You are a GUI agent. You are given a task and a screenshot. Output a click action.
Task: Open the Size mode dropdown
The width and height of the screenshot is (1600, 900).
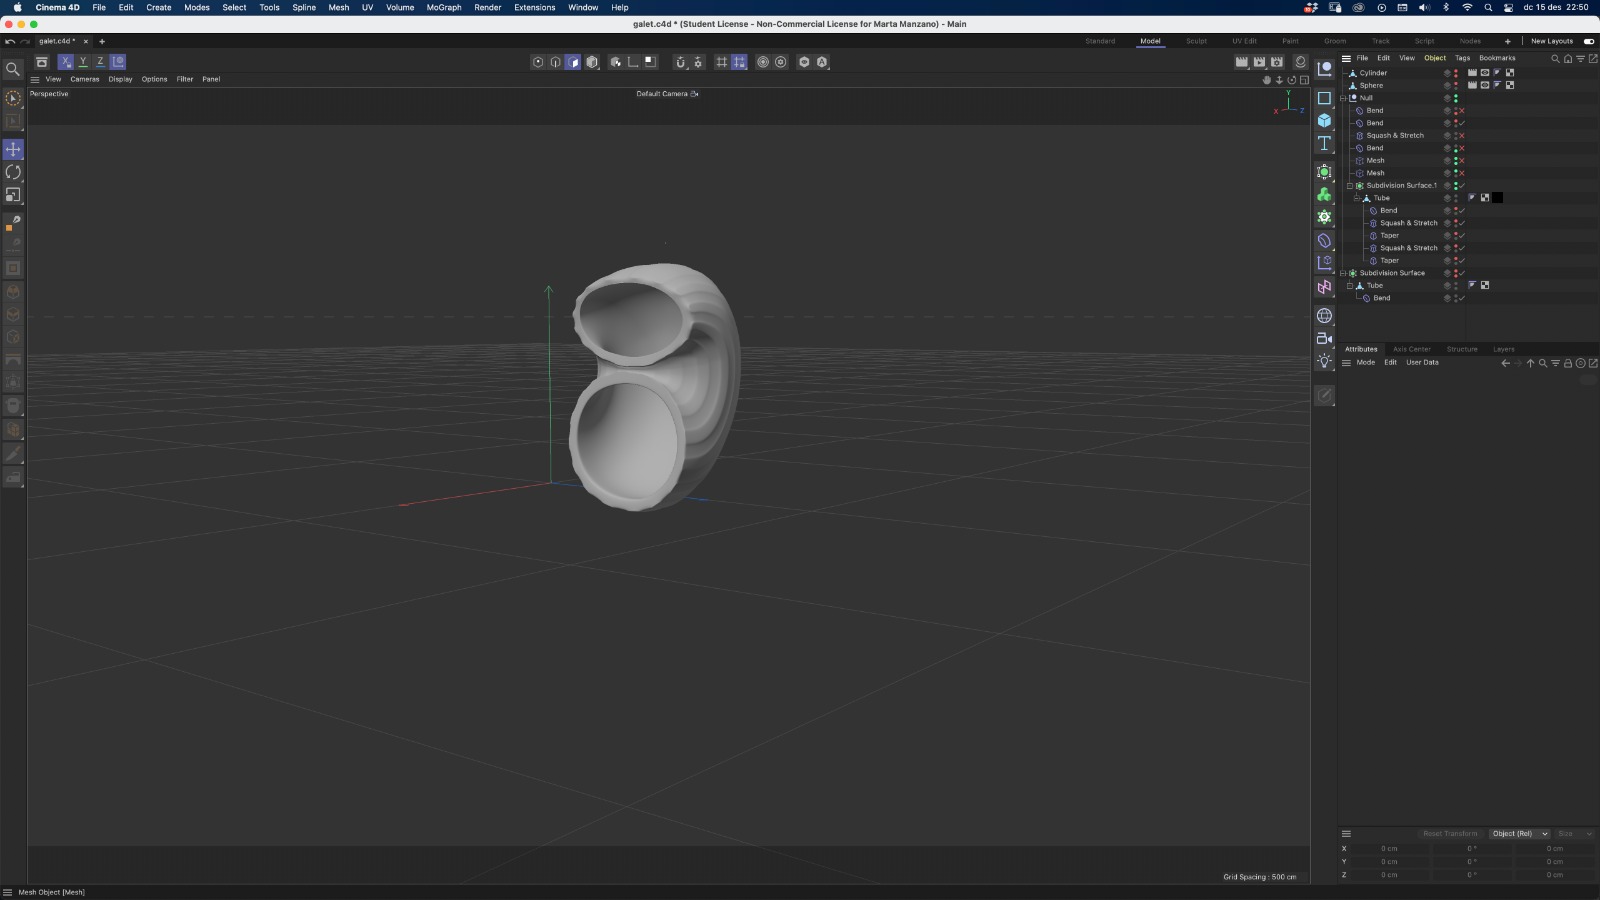pyautogui.click(x=1575, y=834)
